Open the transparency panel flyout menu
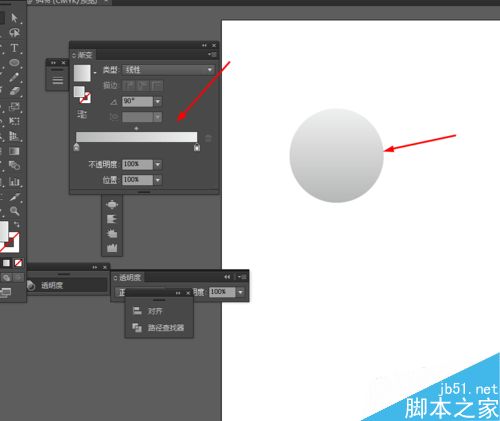500x421 pixels. pyautogui.click(x=242, y=277)
